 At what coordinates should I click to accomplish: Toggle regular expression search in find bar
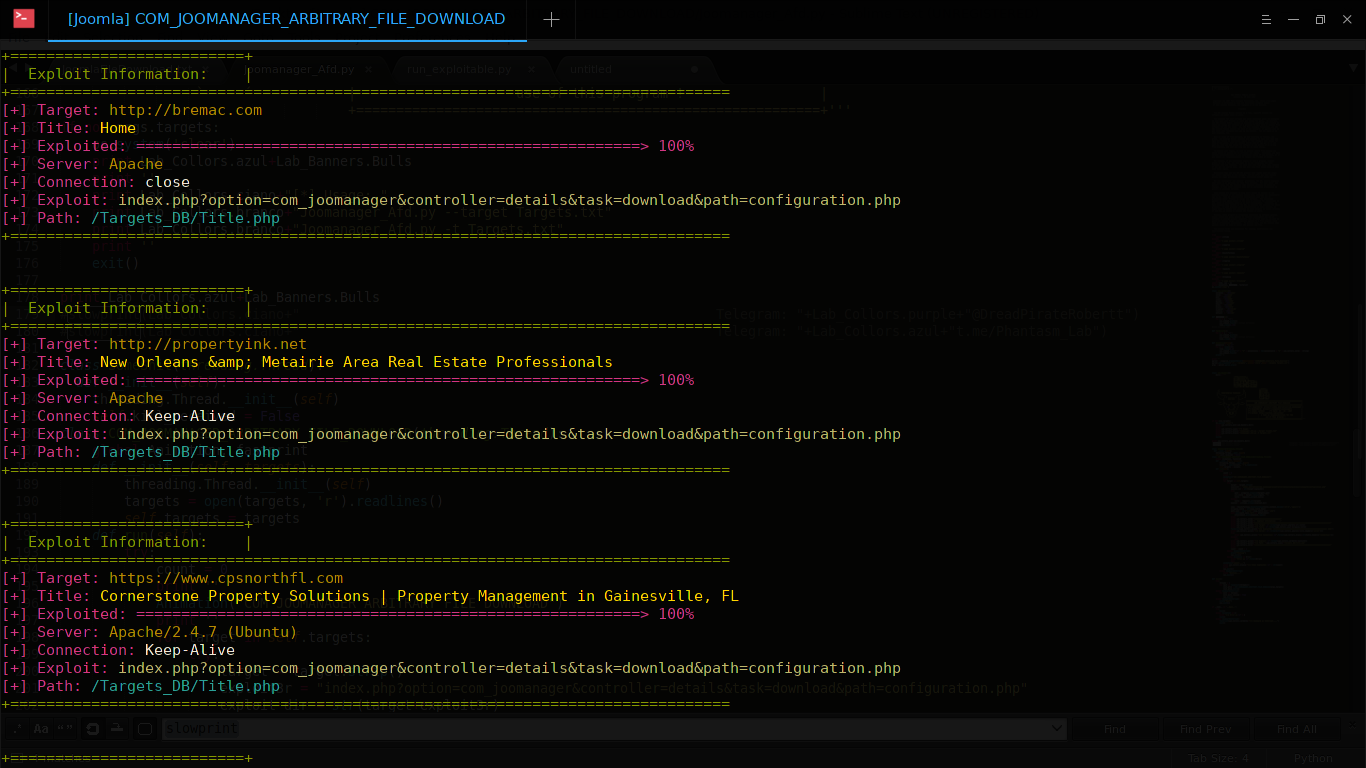tap(17, 729)
